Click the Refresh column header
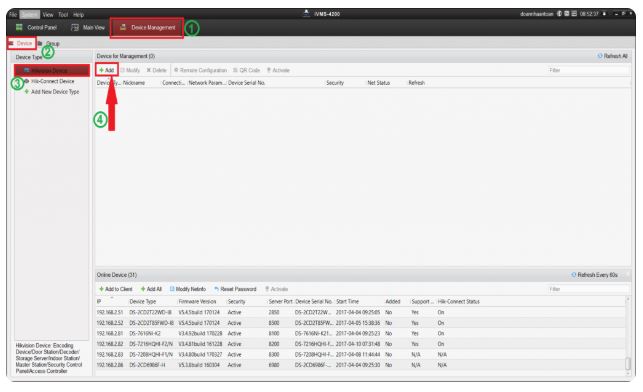The width and height of the screenshot is (643, 392). tap(416, 83)
